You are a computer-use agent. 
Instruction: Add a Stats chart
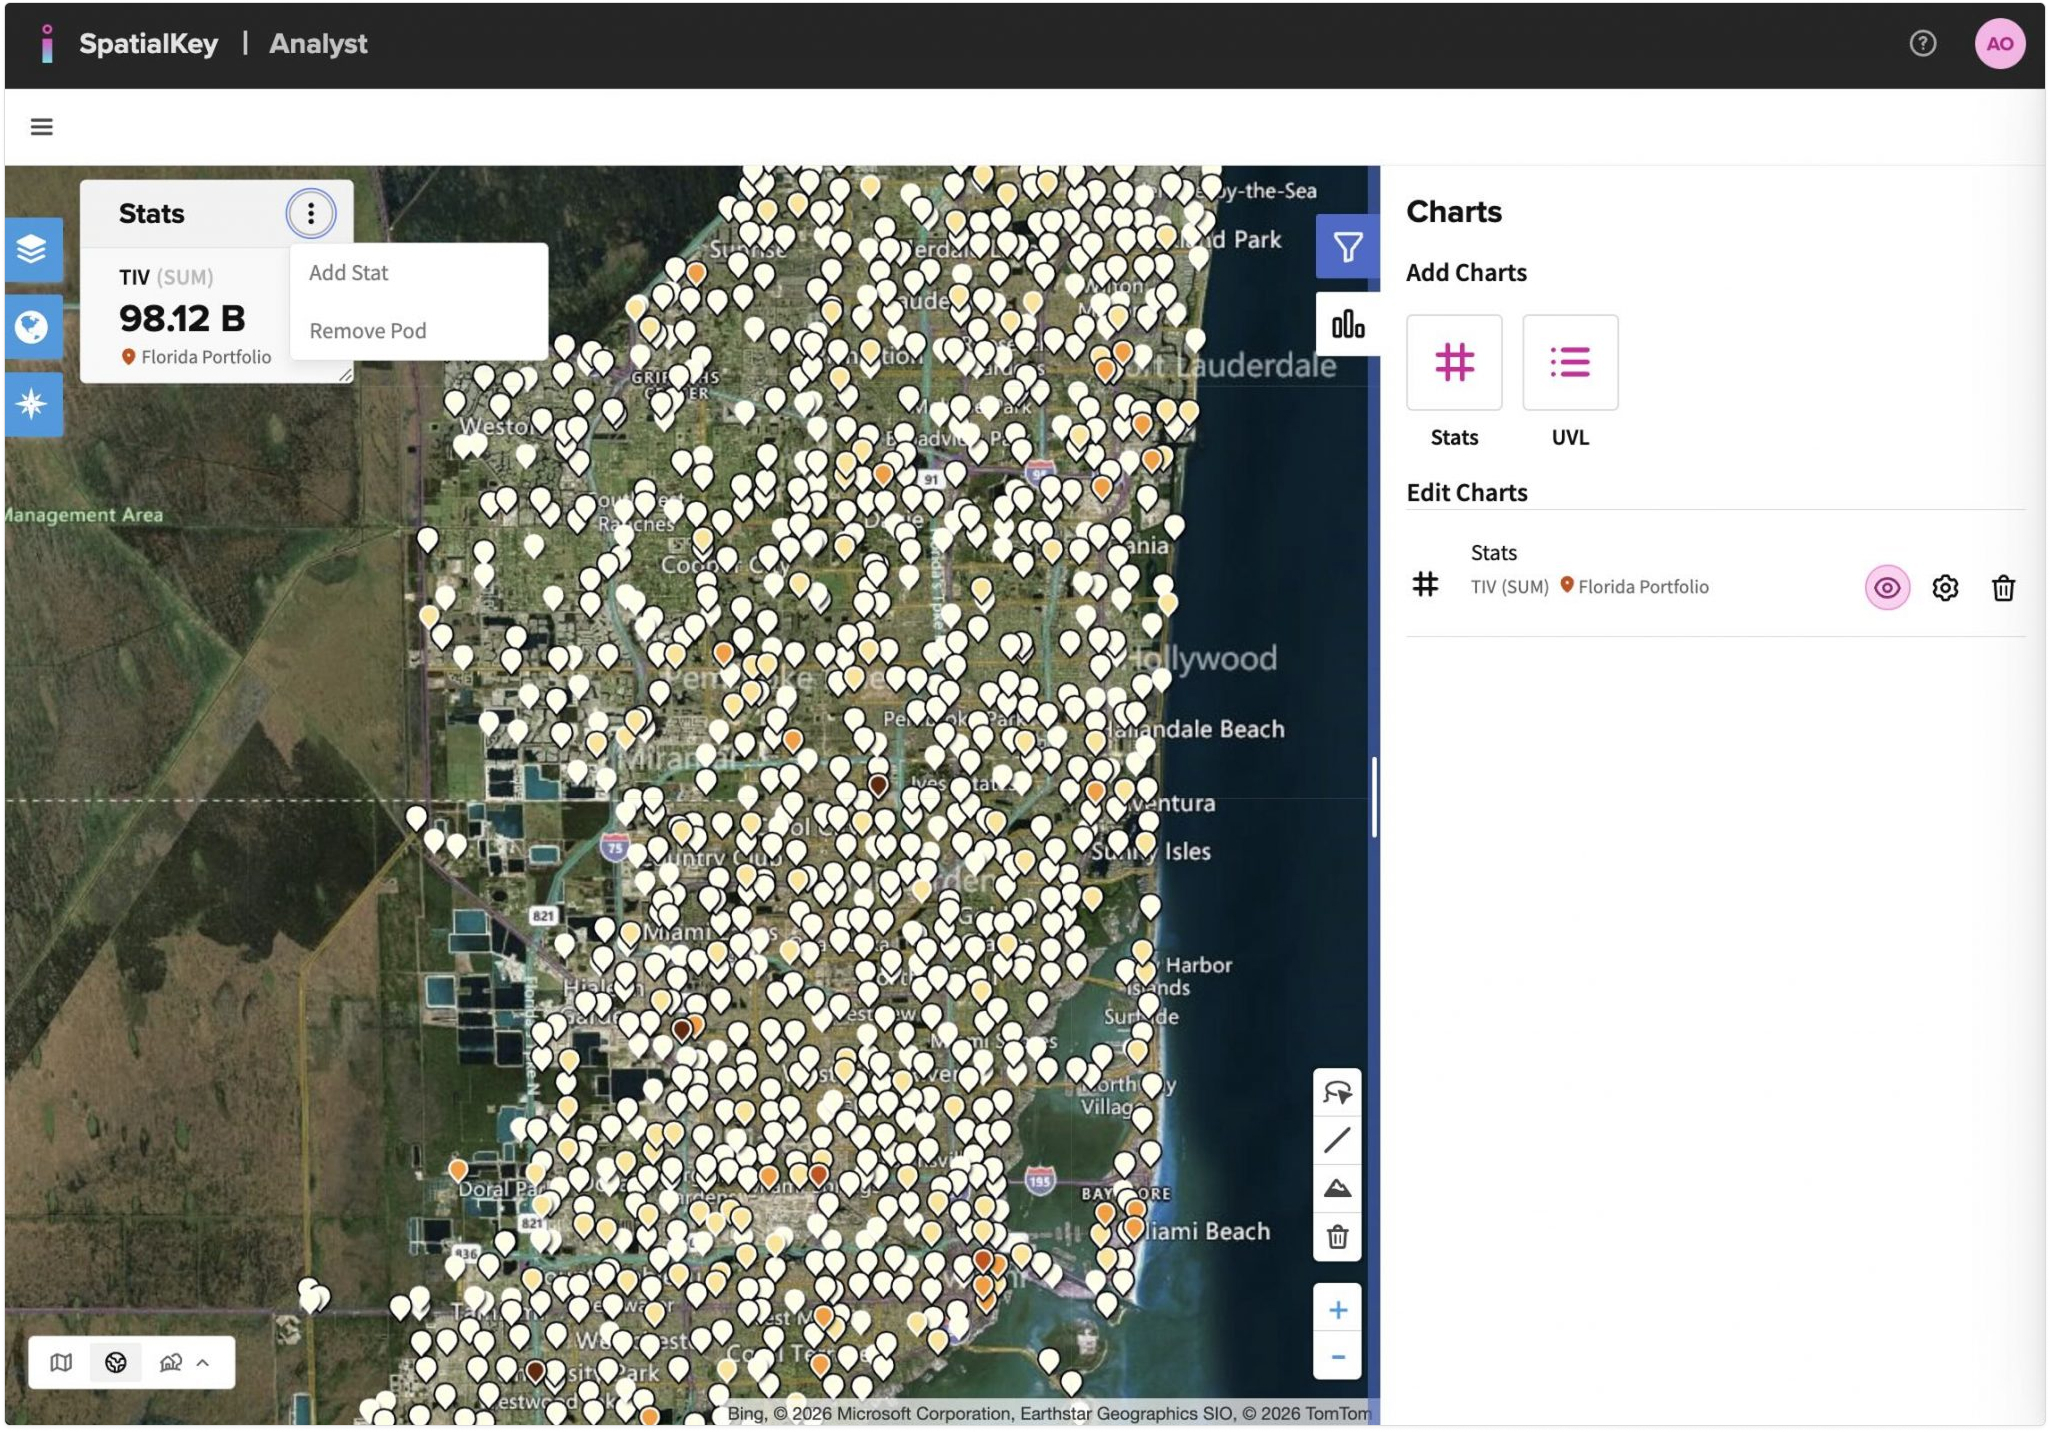pos(1453,363)
